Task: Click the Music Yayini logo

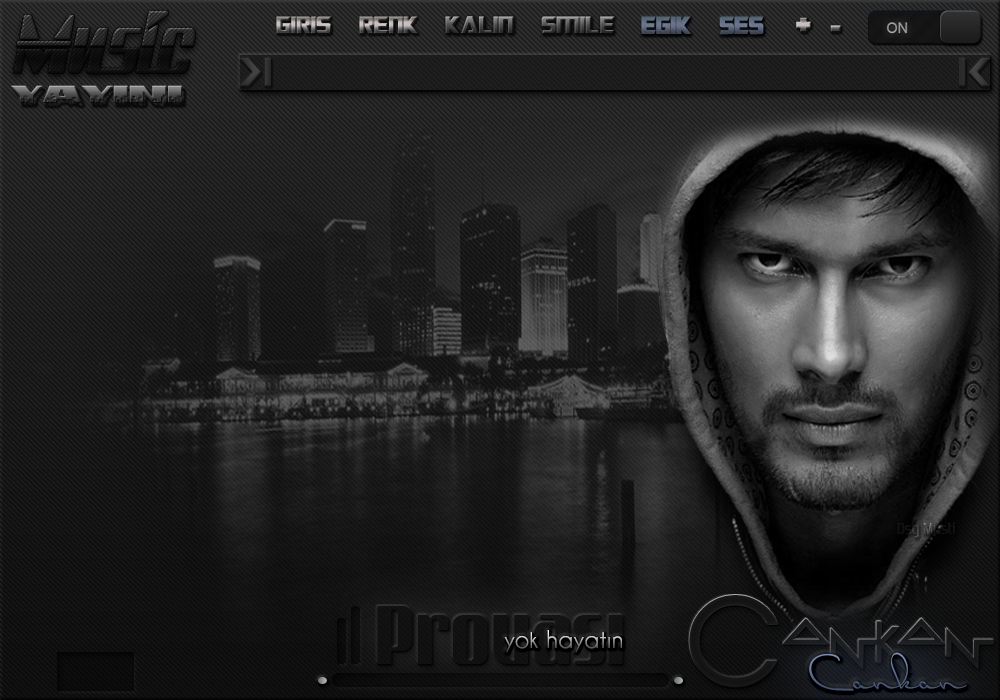Action: click(x=102, y=59)
